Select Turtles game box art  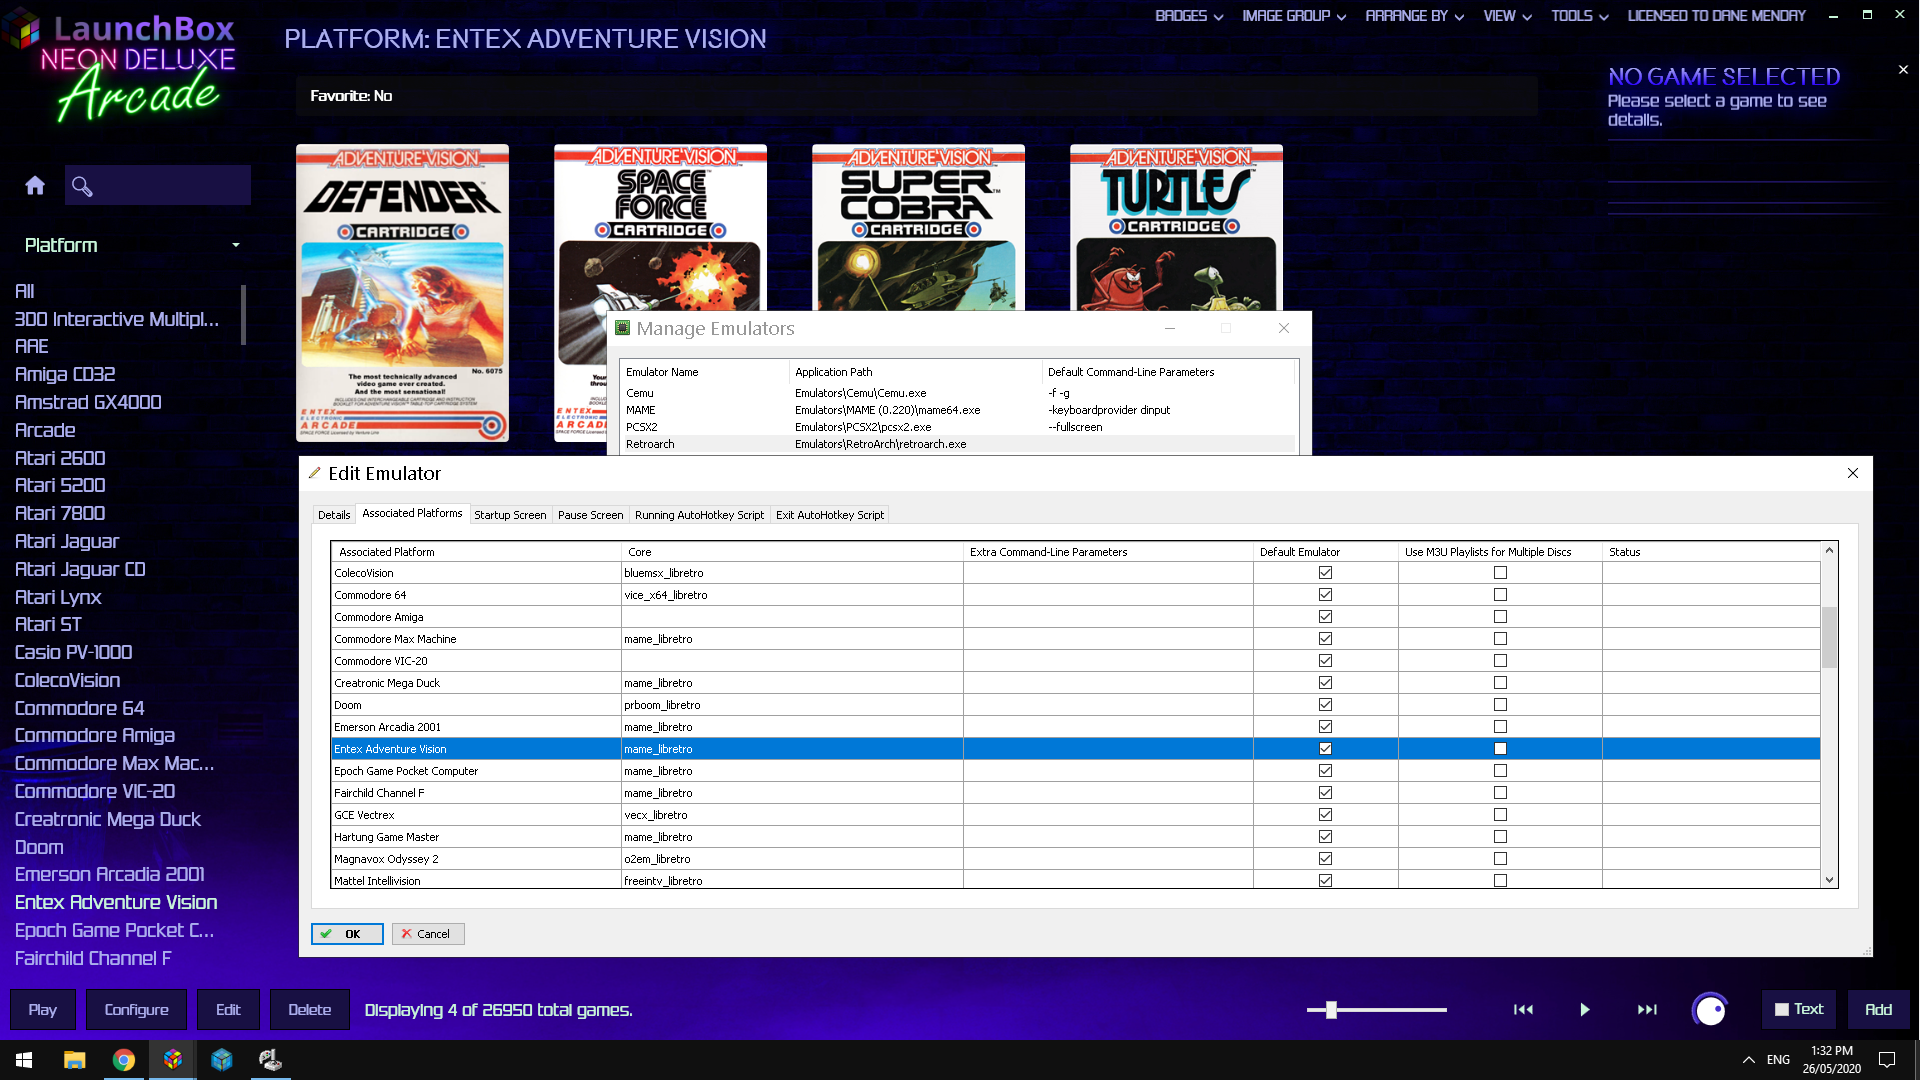1176,228
